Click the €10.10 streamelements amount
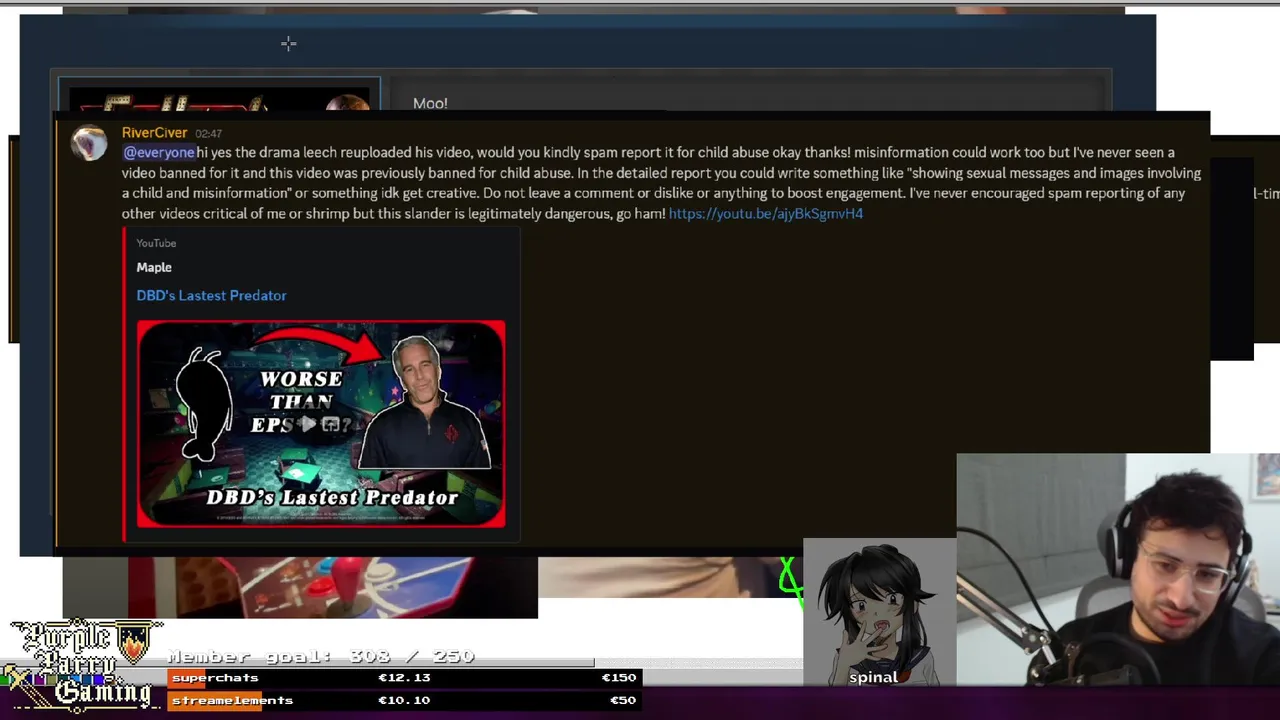 tap(404, 700)
